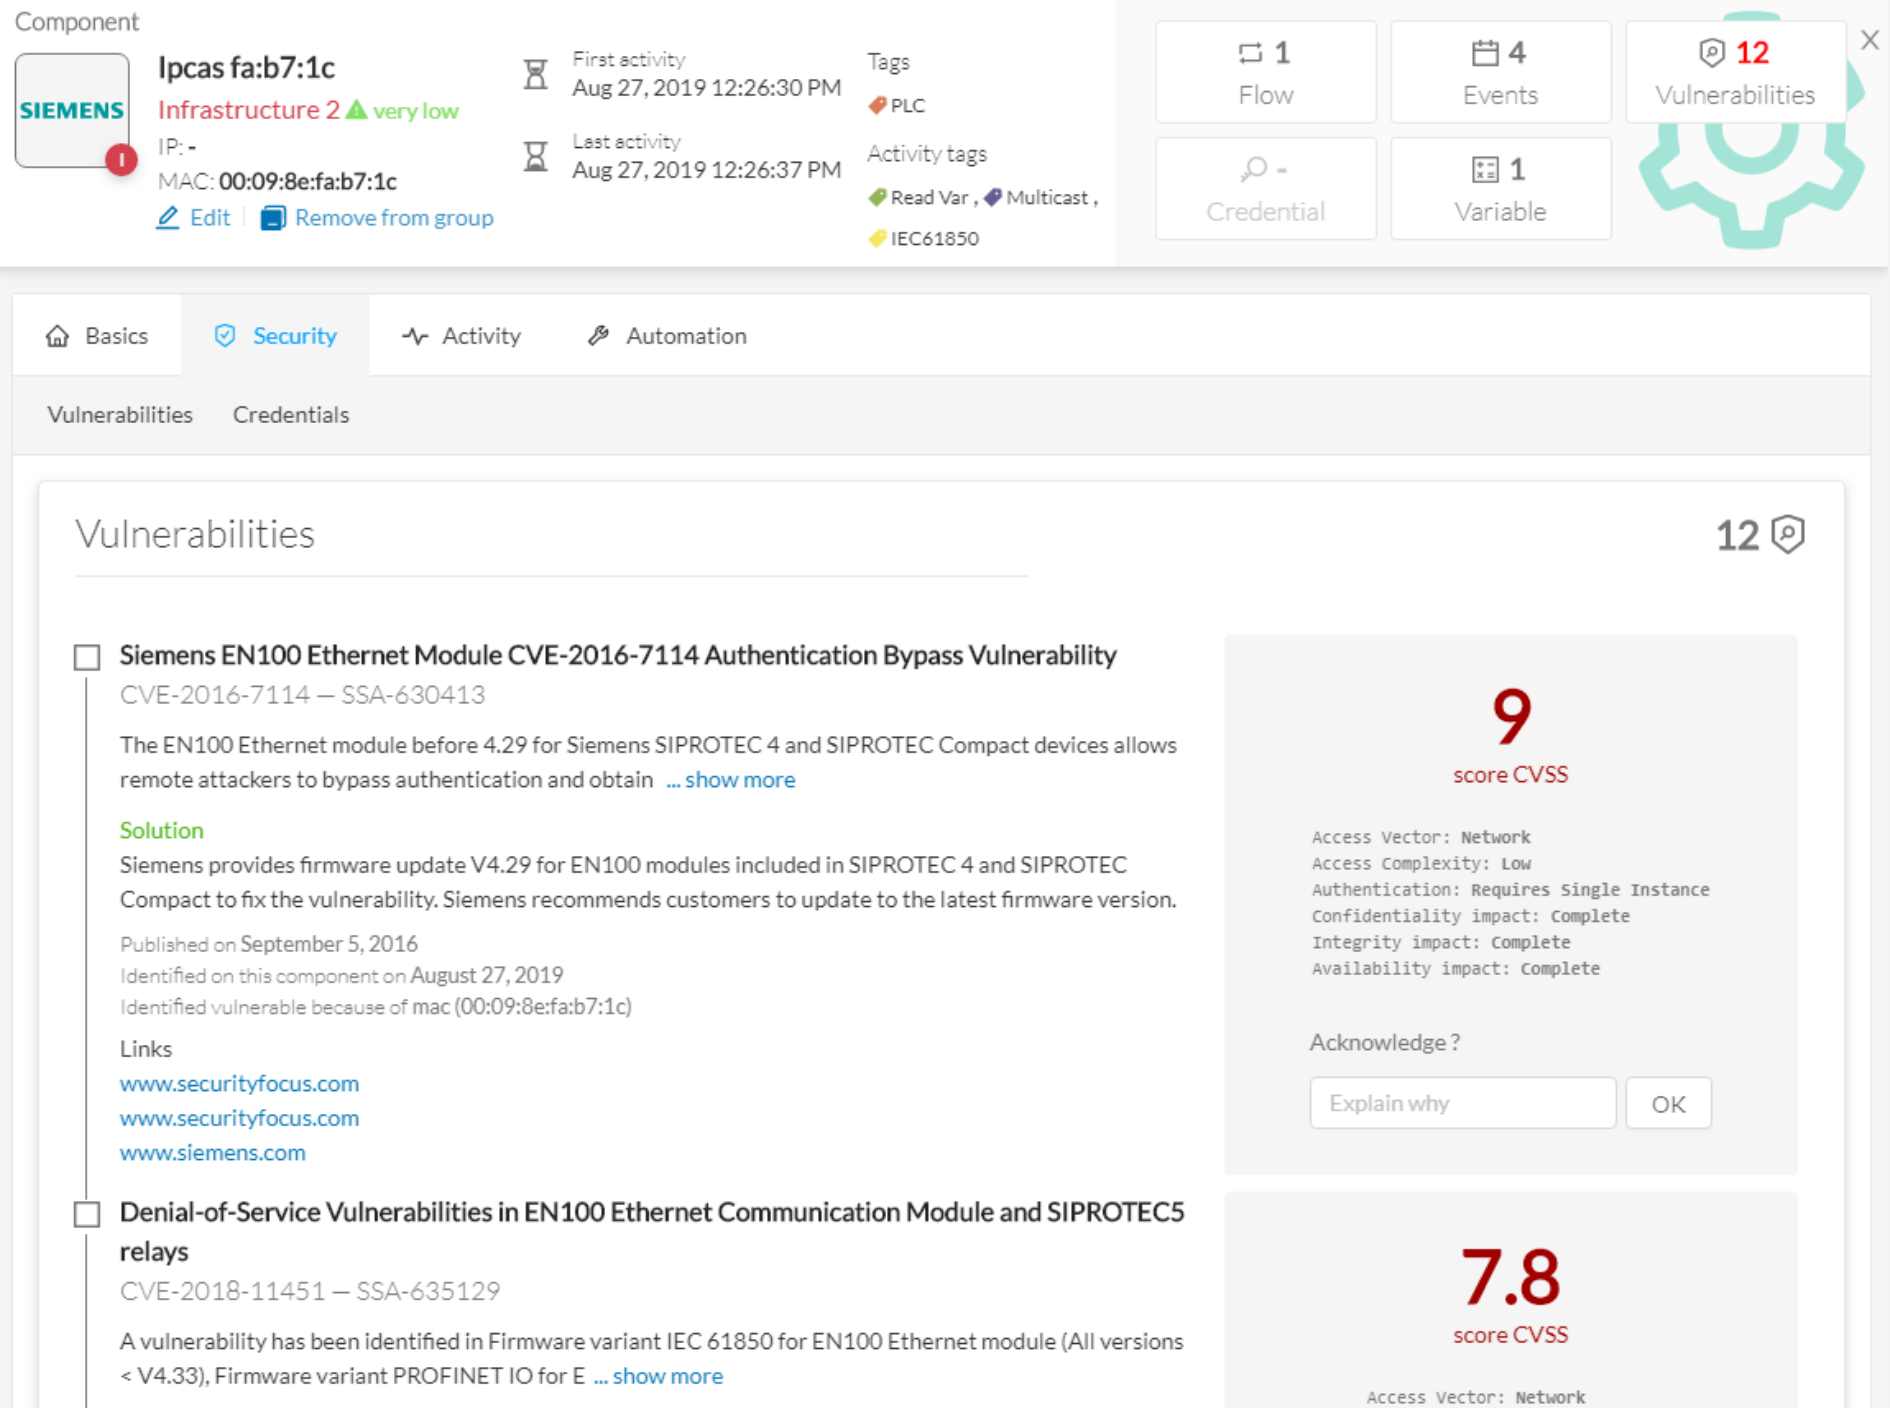Click the Credential key icon
The image size is (1890, 1408).
[1253, 169]
